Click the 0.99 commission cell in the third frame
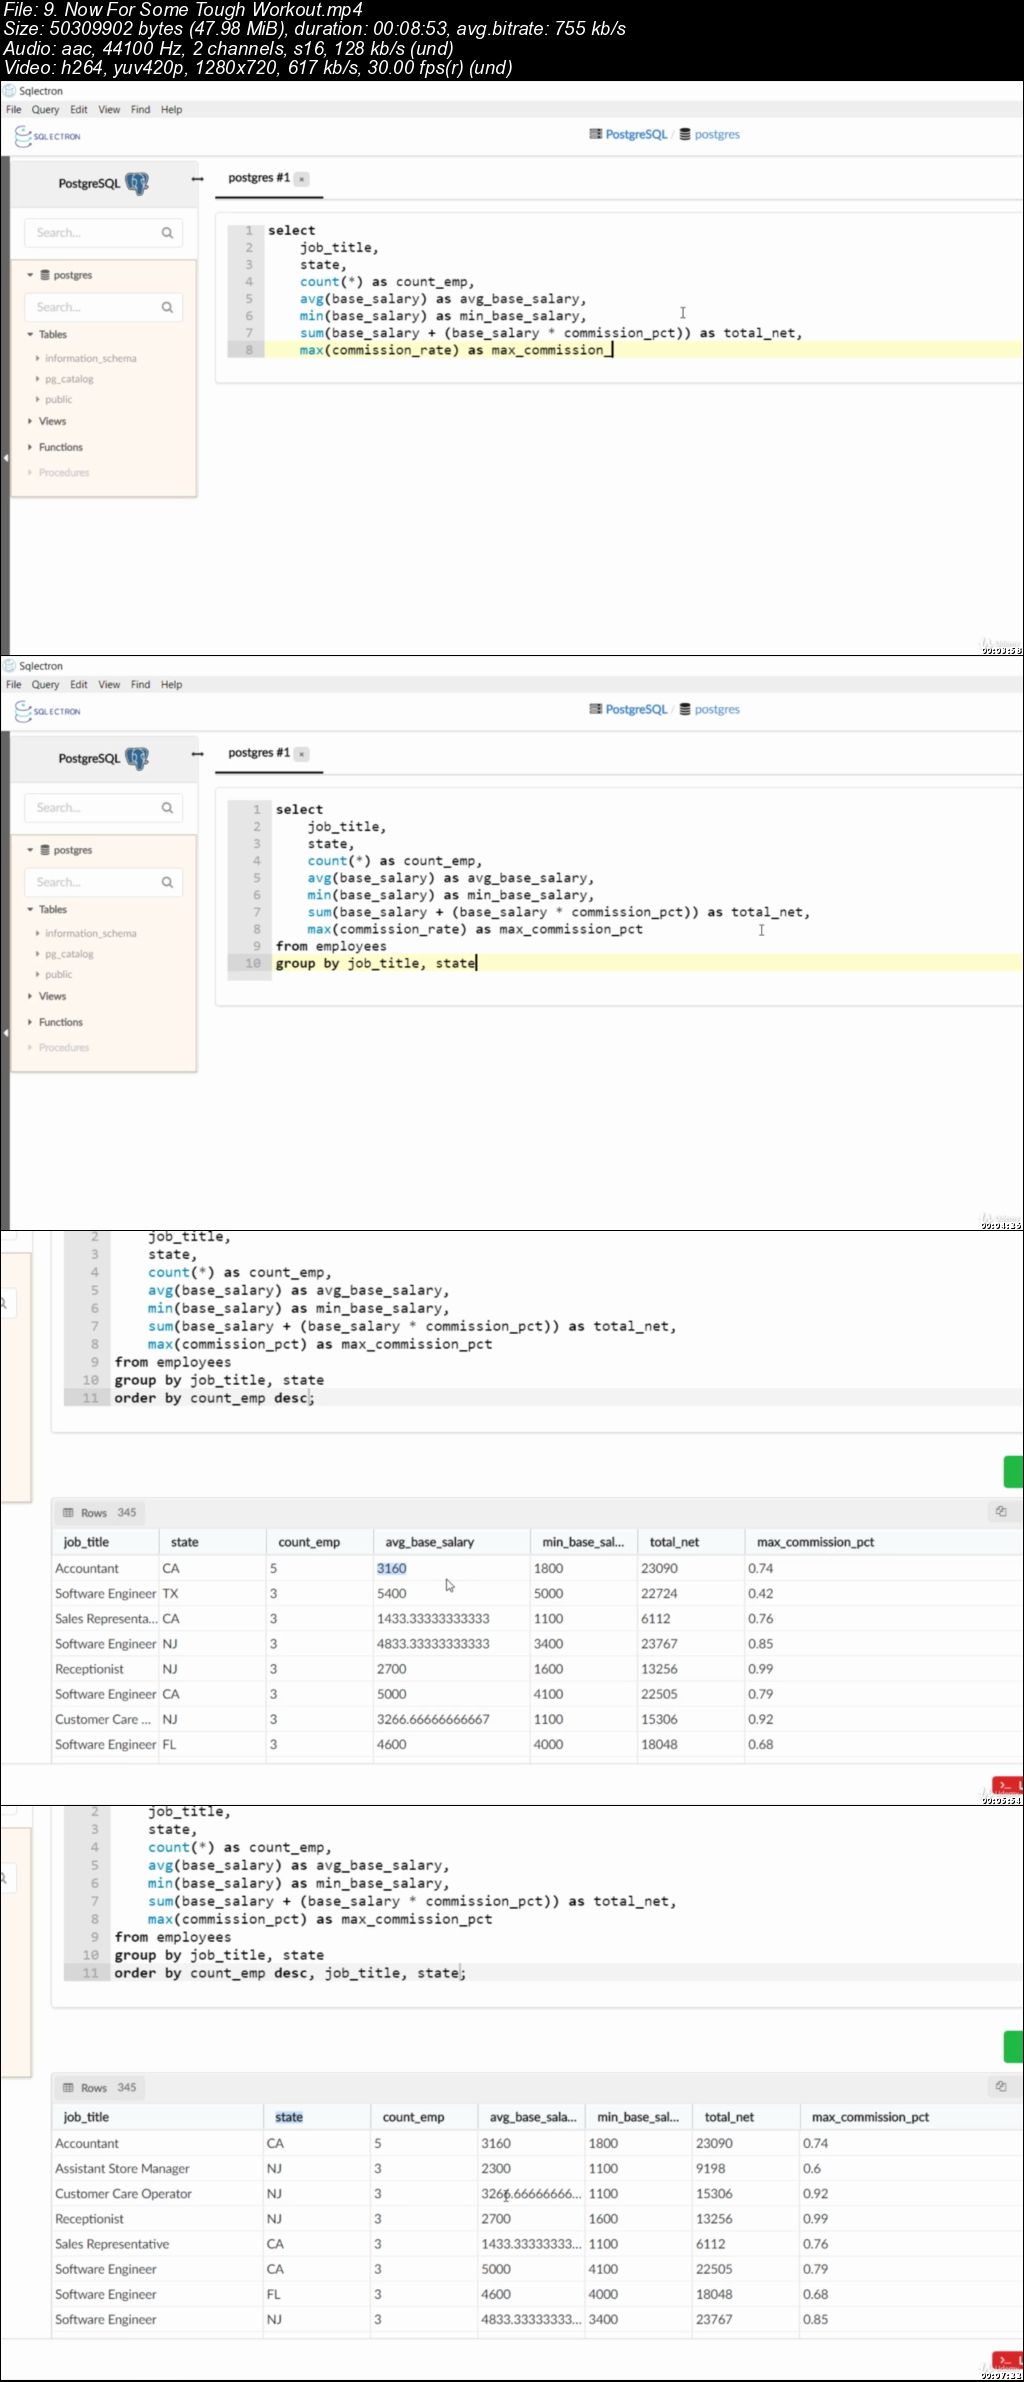The height and width of the screenshot is (2382, 1024). pyautogui.click(x=760, y=1669)
